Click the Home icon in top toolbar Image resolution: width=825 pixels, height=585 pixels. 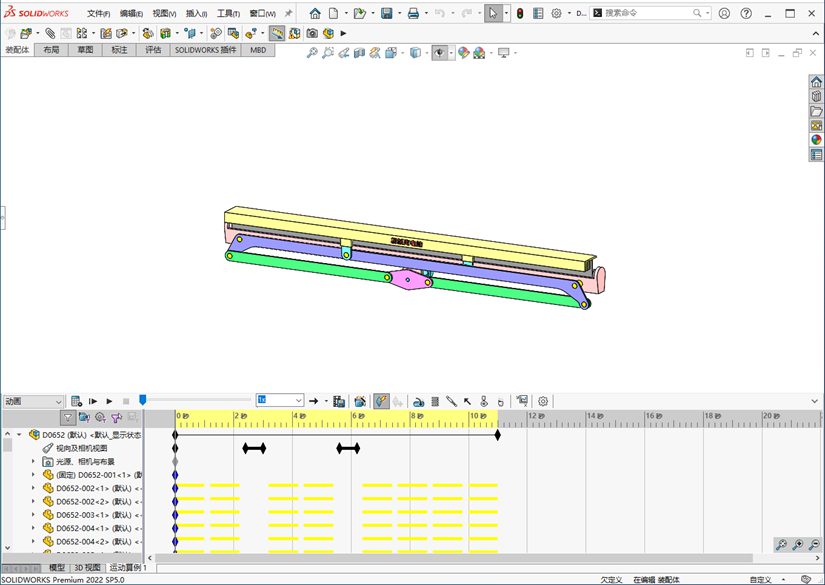(x=315, y=14)
